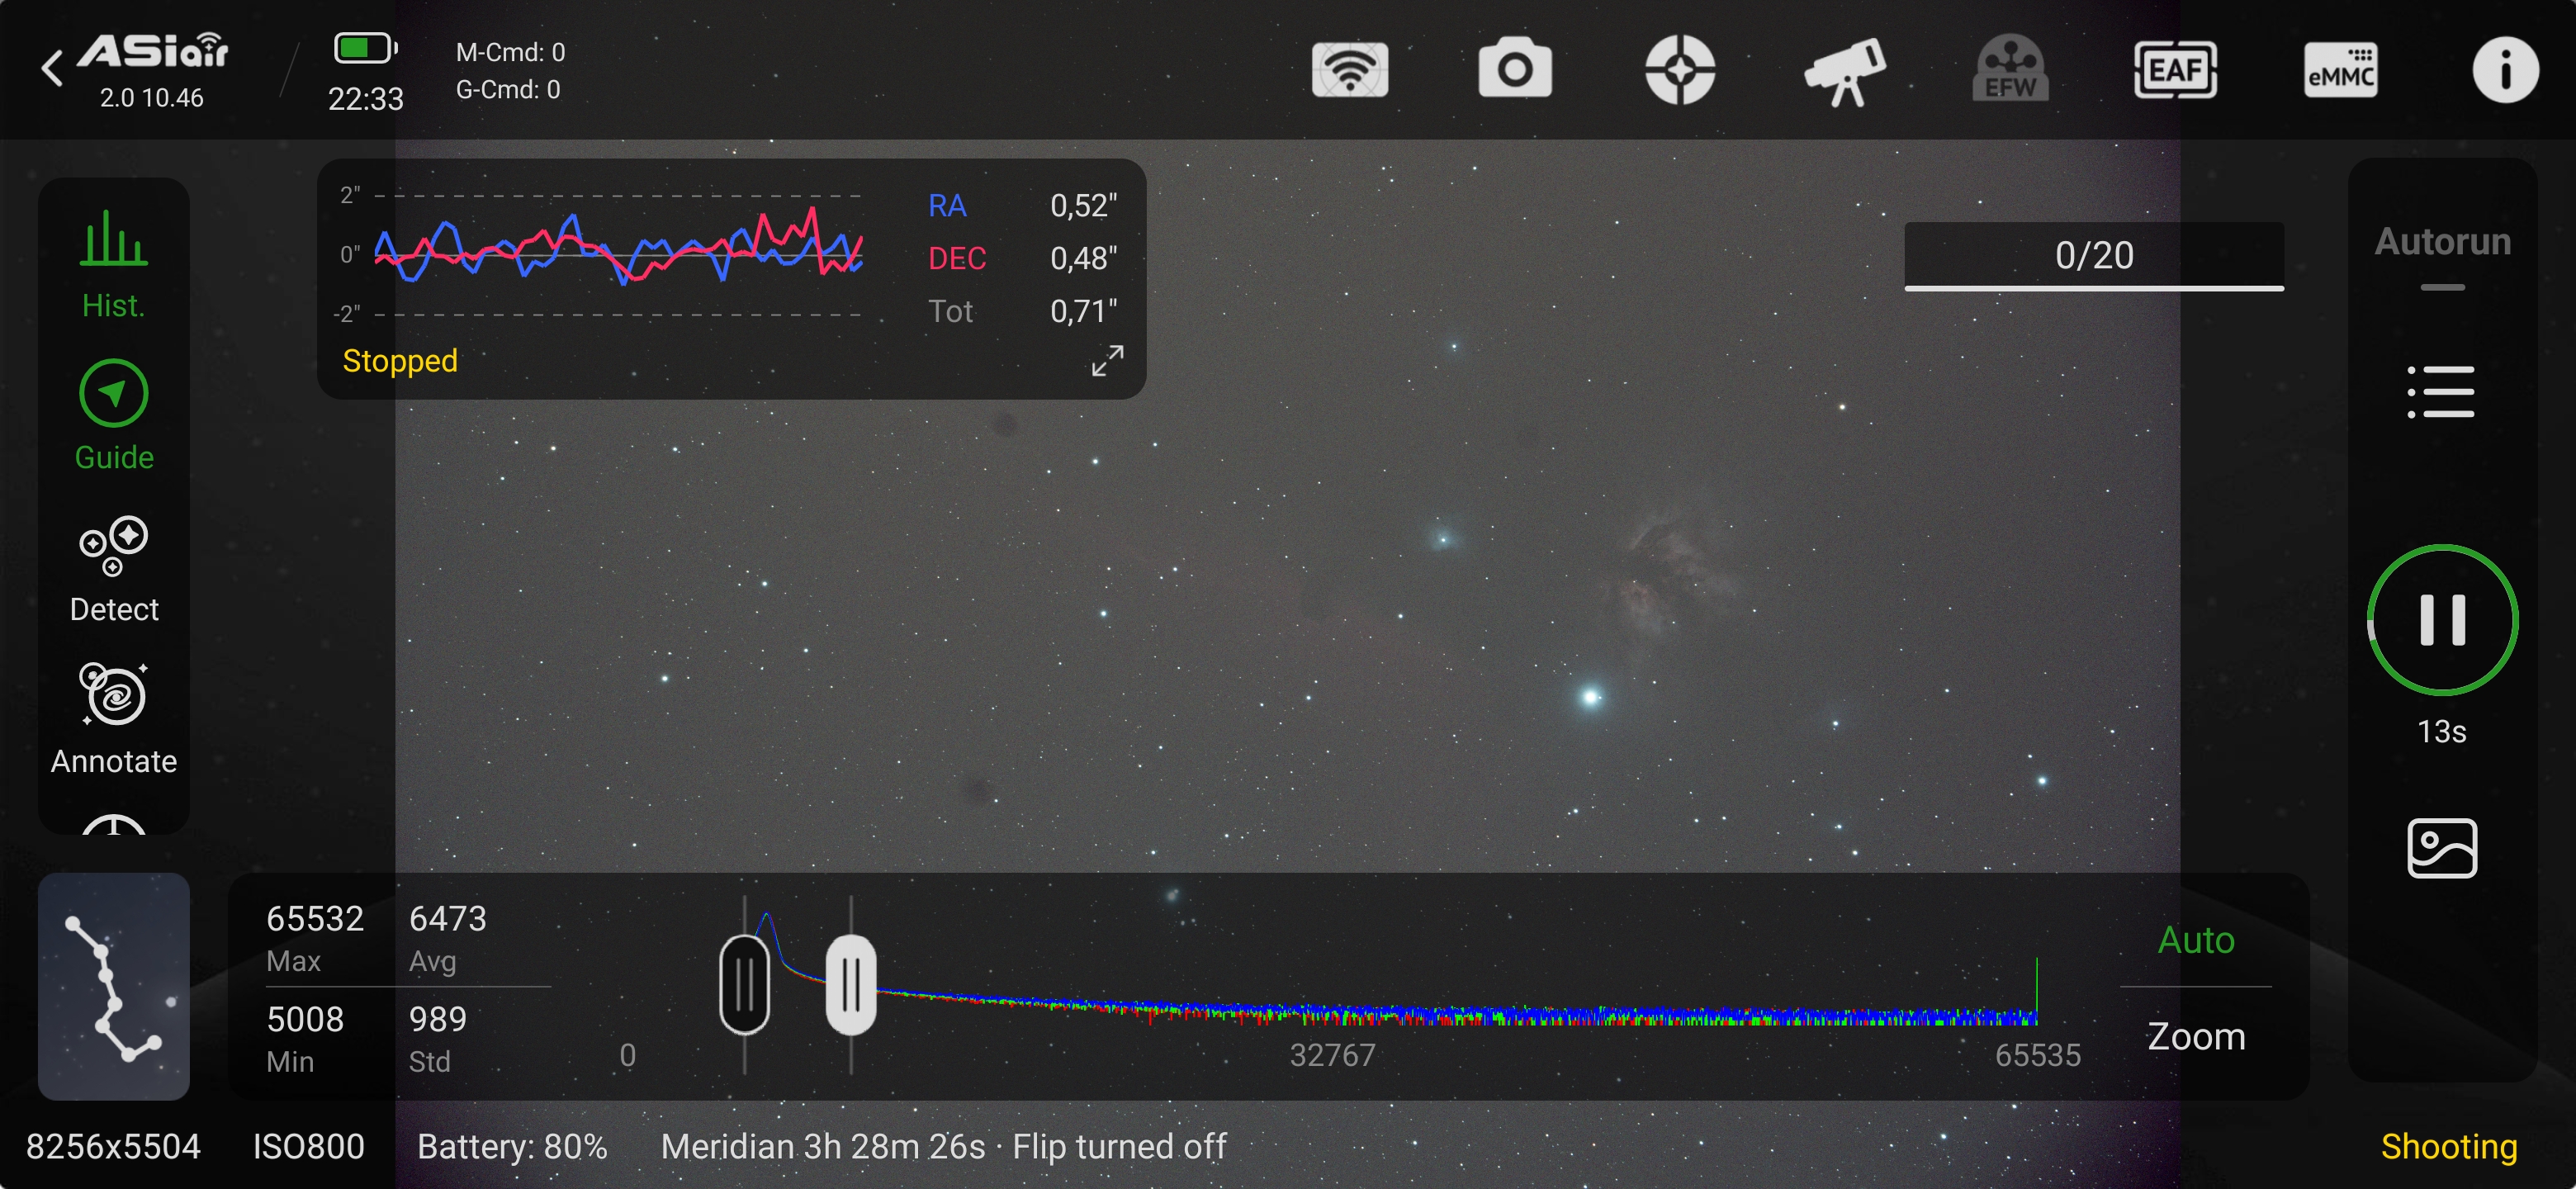Expand the guiding graph panel
The image size is (2576, 1189).
(1107, 361)
